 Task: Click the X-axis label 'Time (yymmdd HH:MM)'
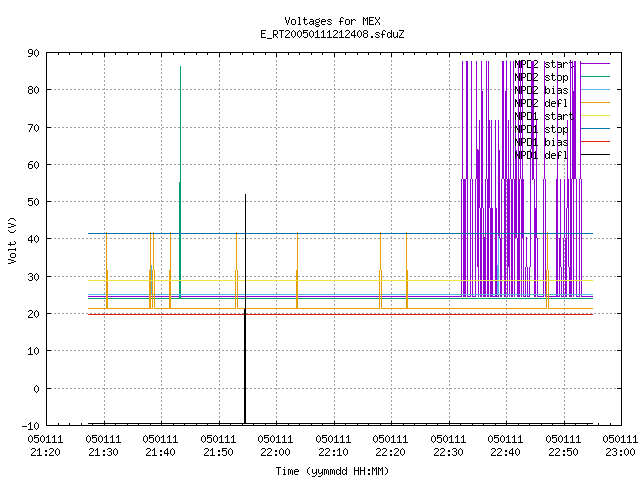pos(332,471)
